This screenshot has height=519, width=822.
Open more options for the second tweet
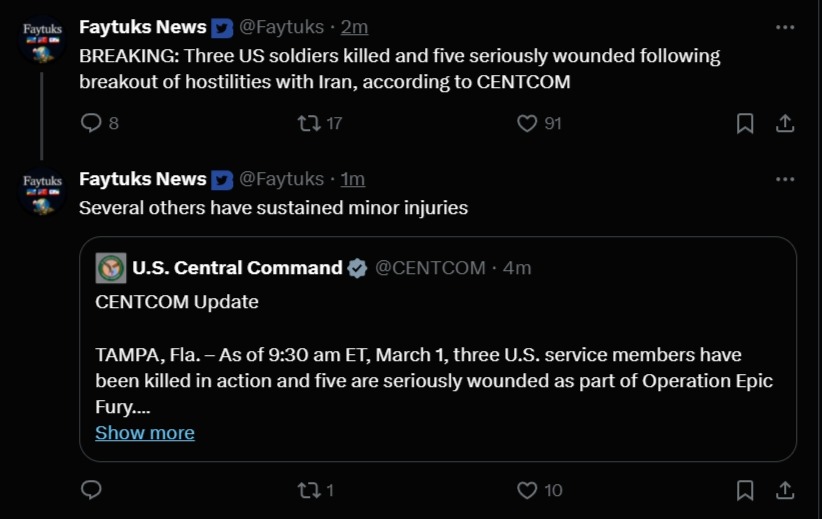point(785,179)
